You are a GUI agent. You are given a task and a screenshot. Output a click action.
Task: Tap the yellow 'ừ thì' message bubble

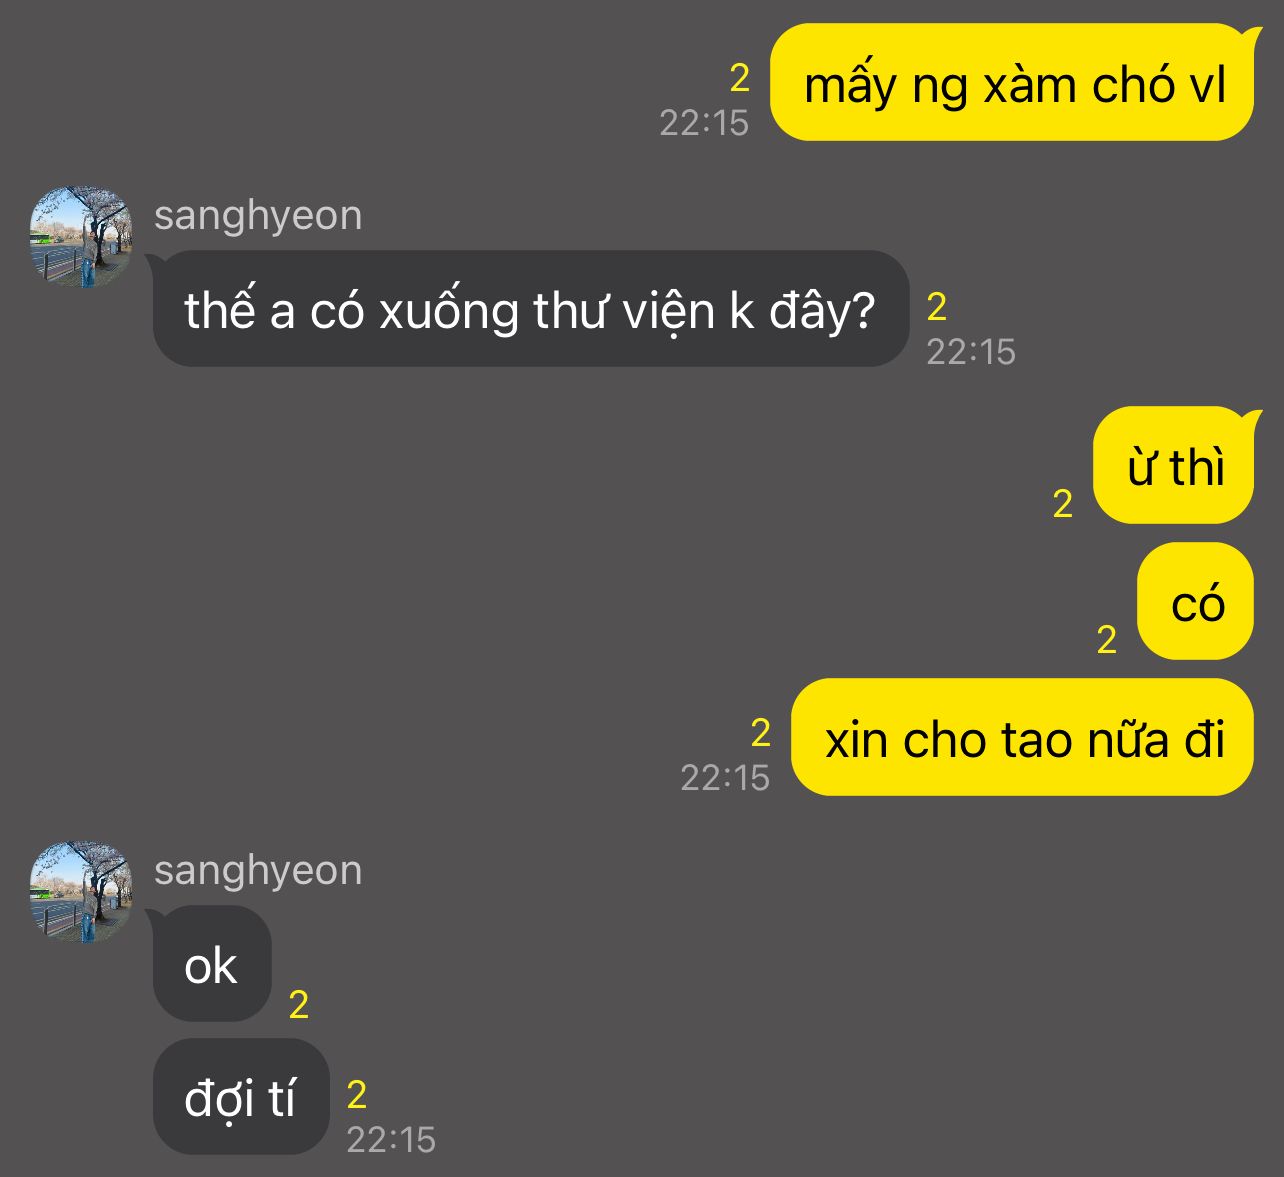(x=1174, y=466)
